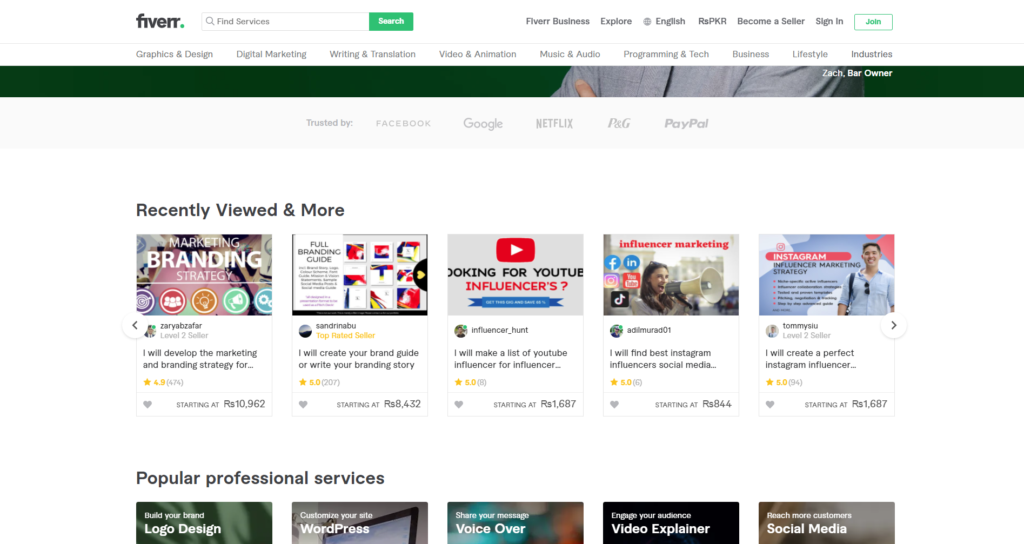Open tommysiu seller avatar
The width and height of the screenshot is (1024, 544).
(772, 331)
